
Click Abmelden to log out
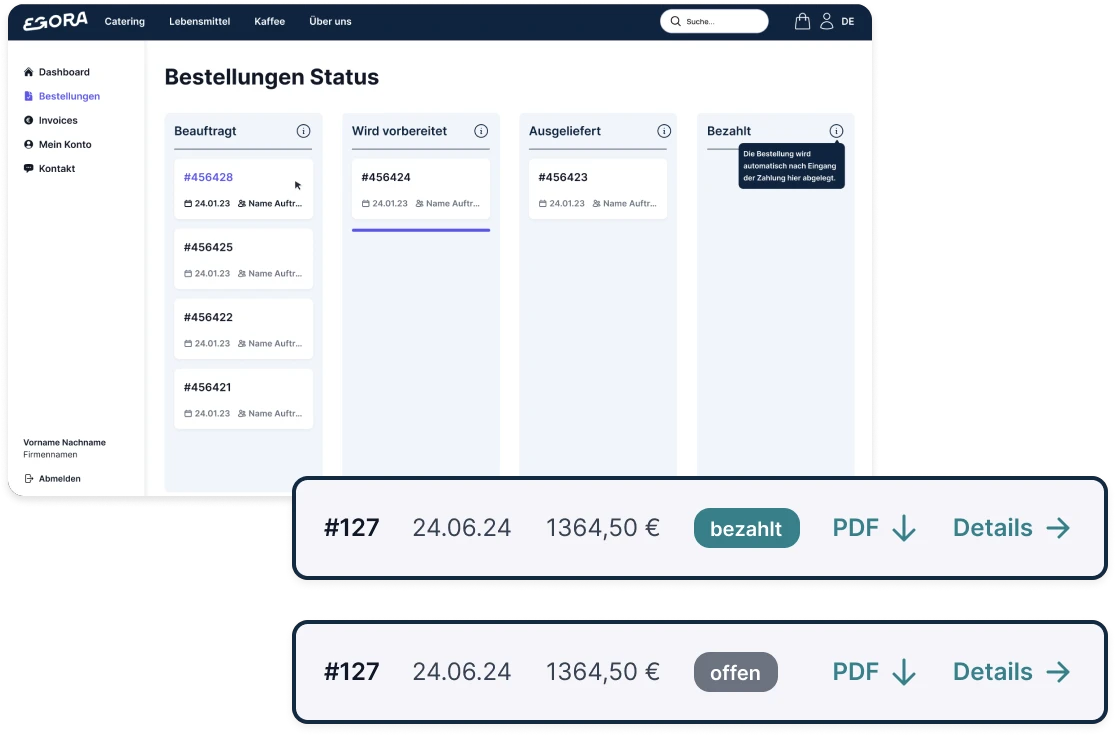[x=59, y=479]
